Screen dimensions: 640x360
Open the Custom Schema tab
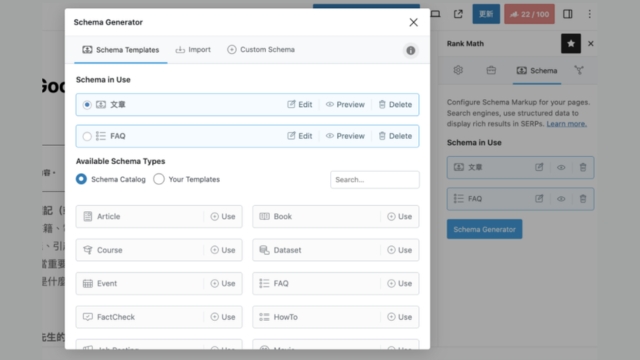click(x=261, y=50)
